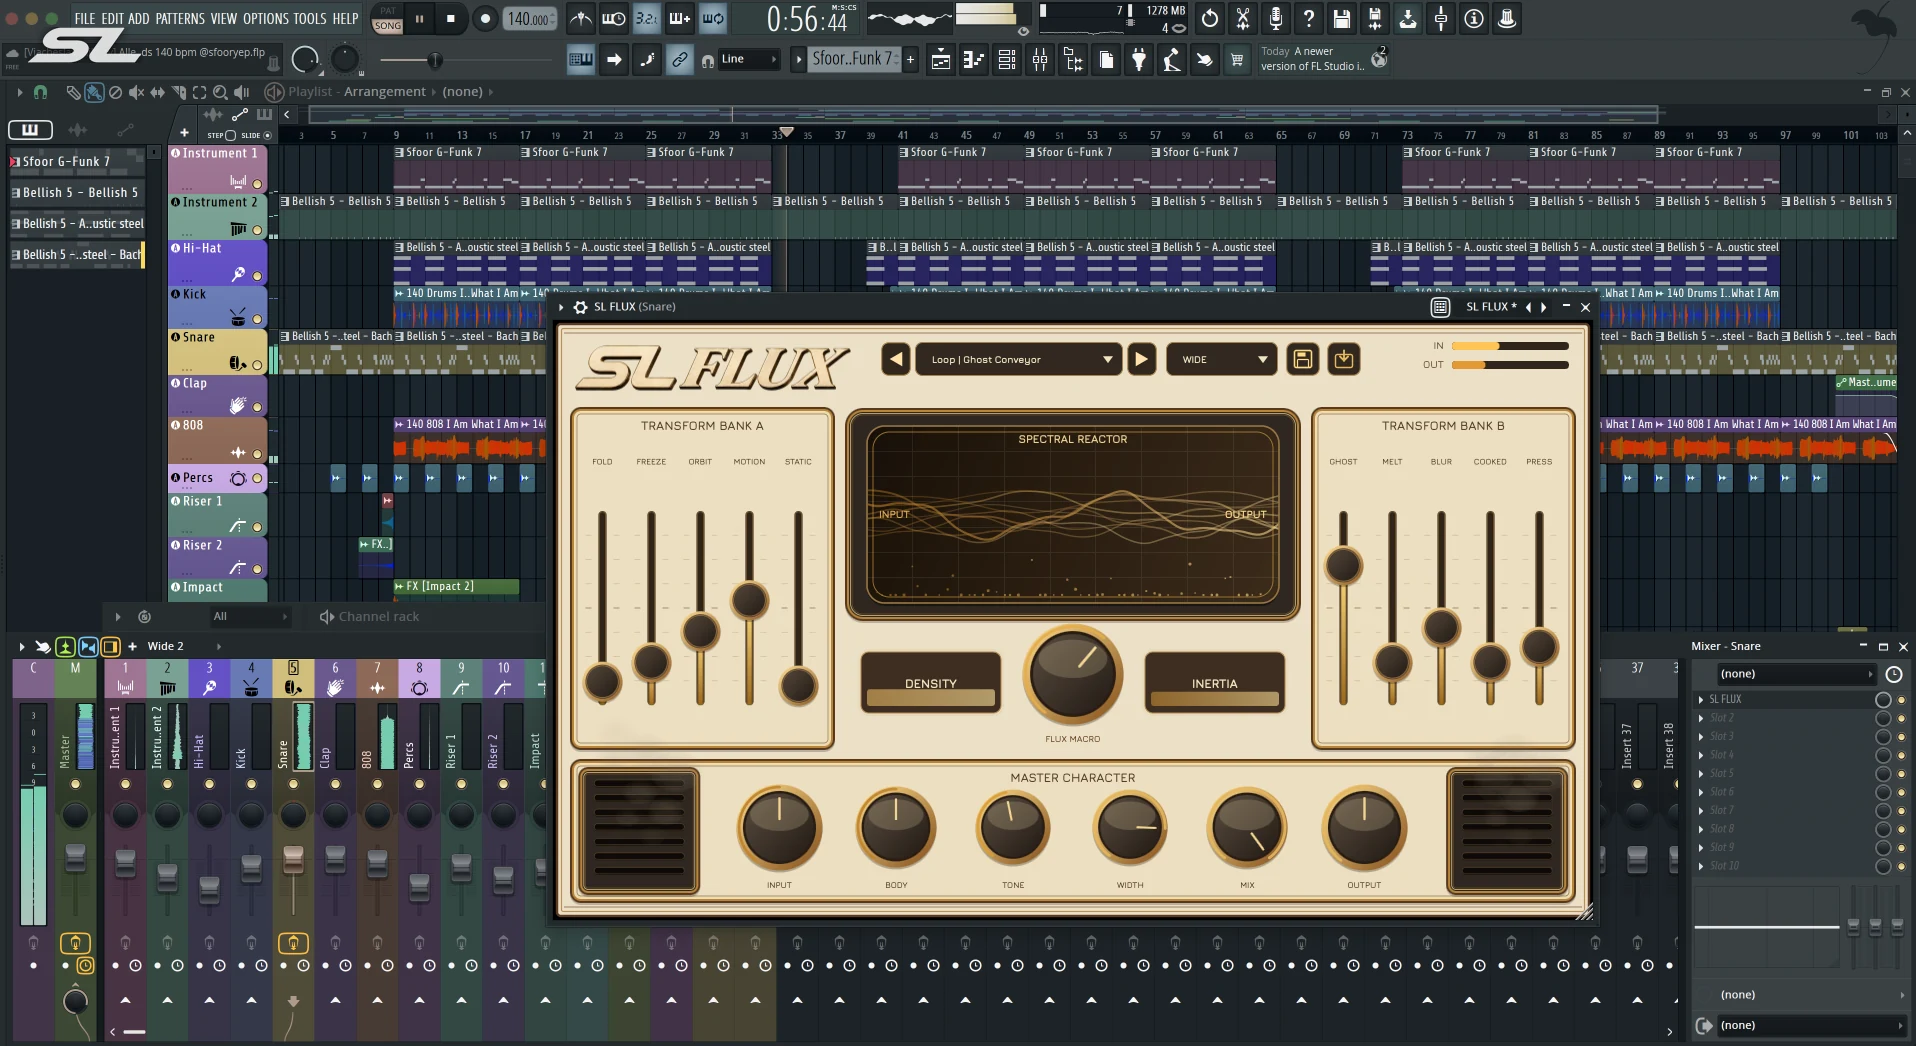1916x1046 pixels.
Task: Open the OPTIONS menu
Action: point(266,18)
